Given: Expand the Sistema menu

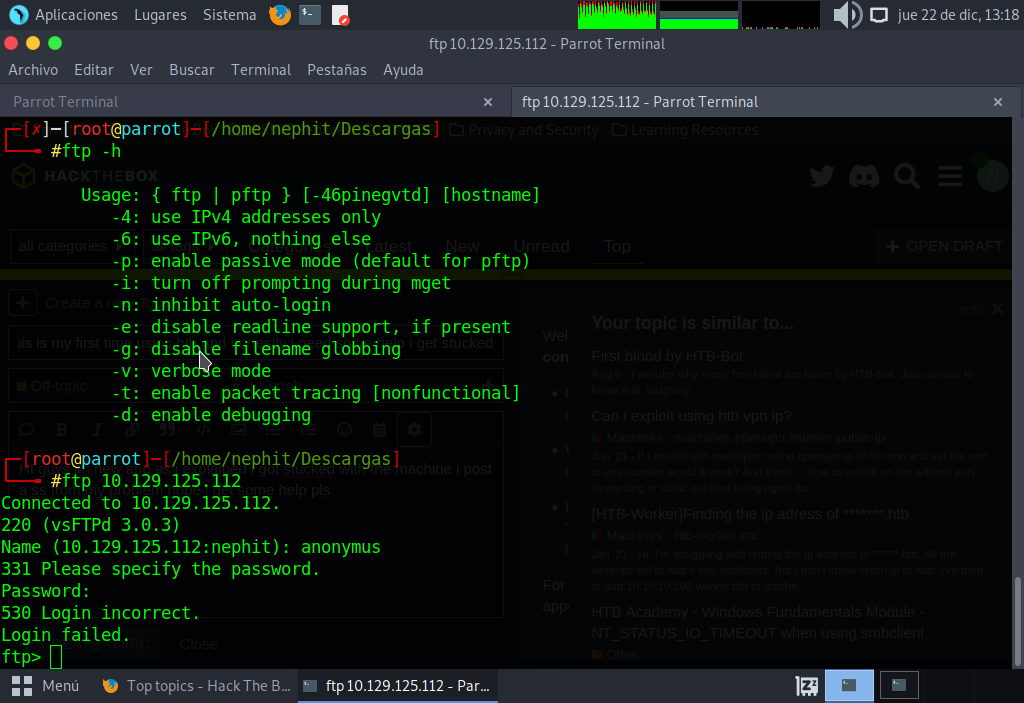Looking at the screenshot, I should 229,15.
